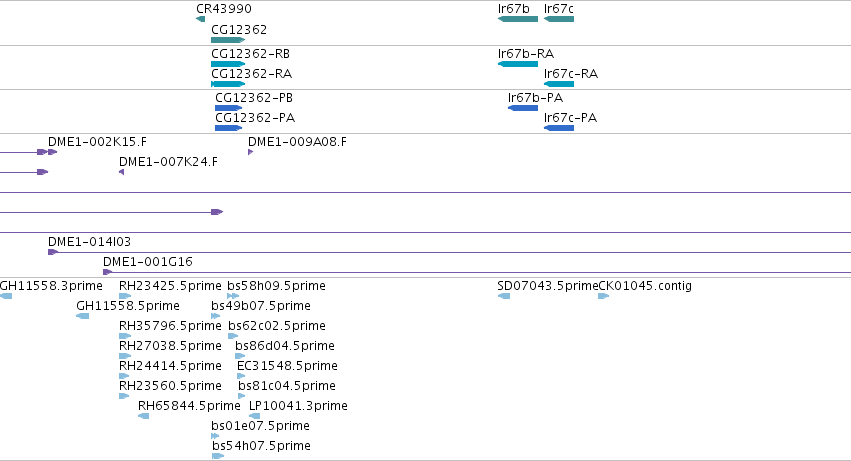Select the LP10041.3prime EST glyph
851x461 pixels.
point(254,416)
